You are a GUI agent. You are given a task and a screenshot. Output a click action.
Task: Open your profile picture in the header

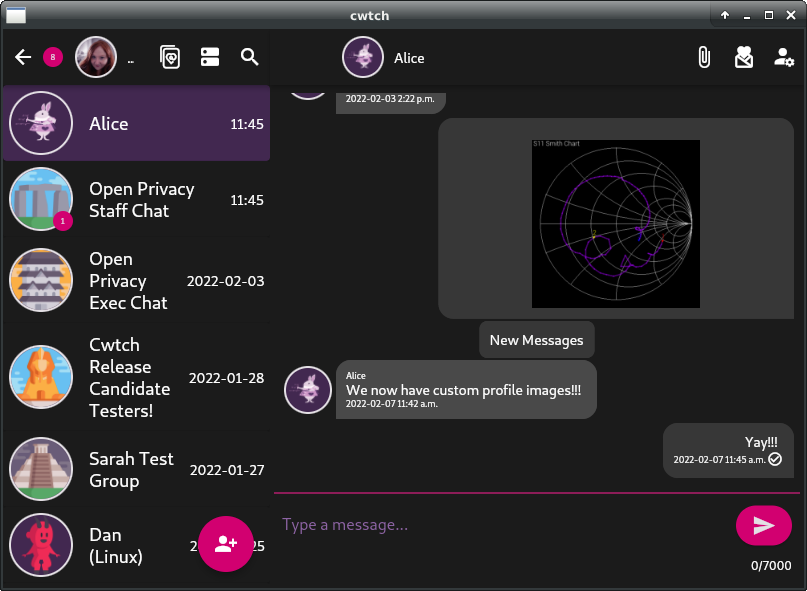(x=96, y=57)
